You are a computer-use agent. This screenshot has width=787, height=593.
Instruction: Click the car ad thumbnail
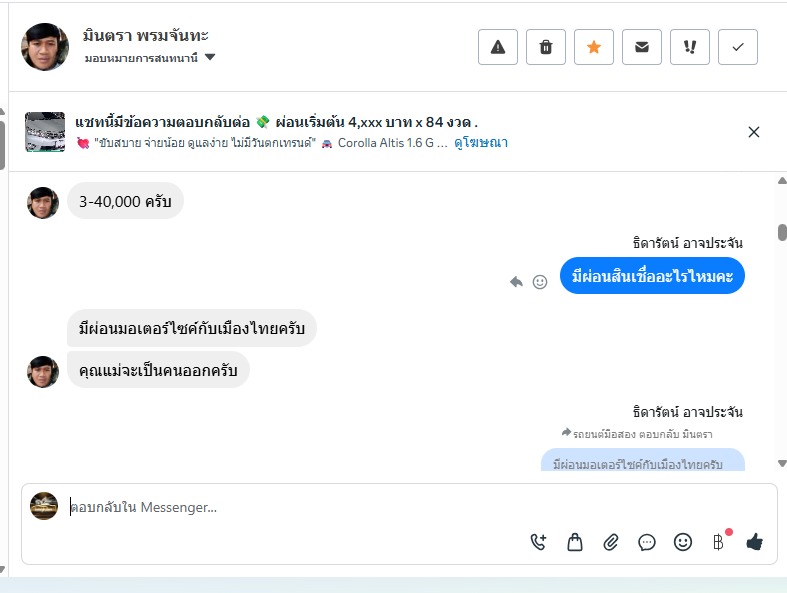pos(45,132)
